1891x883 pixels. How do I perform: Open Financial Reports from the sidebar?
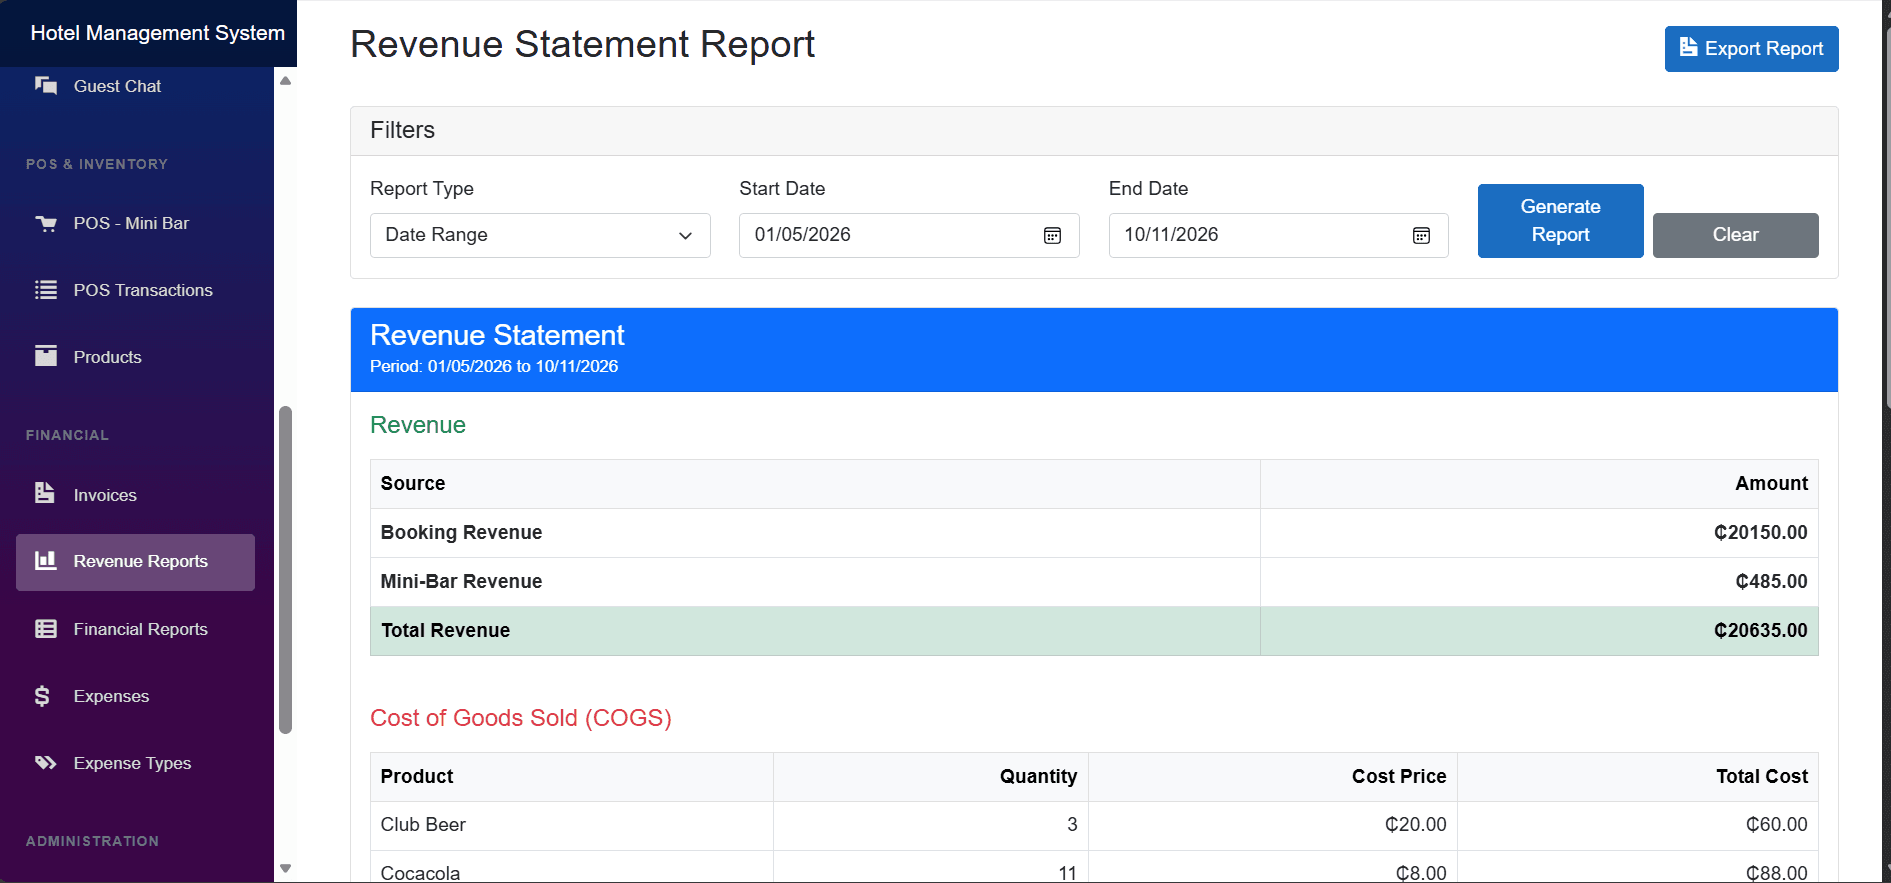[x=136, y=629]
